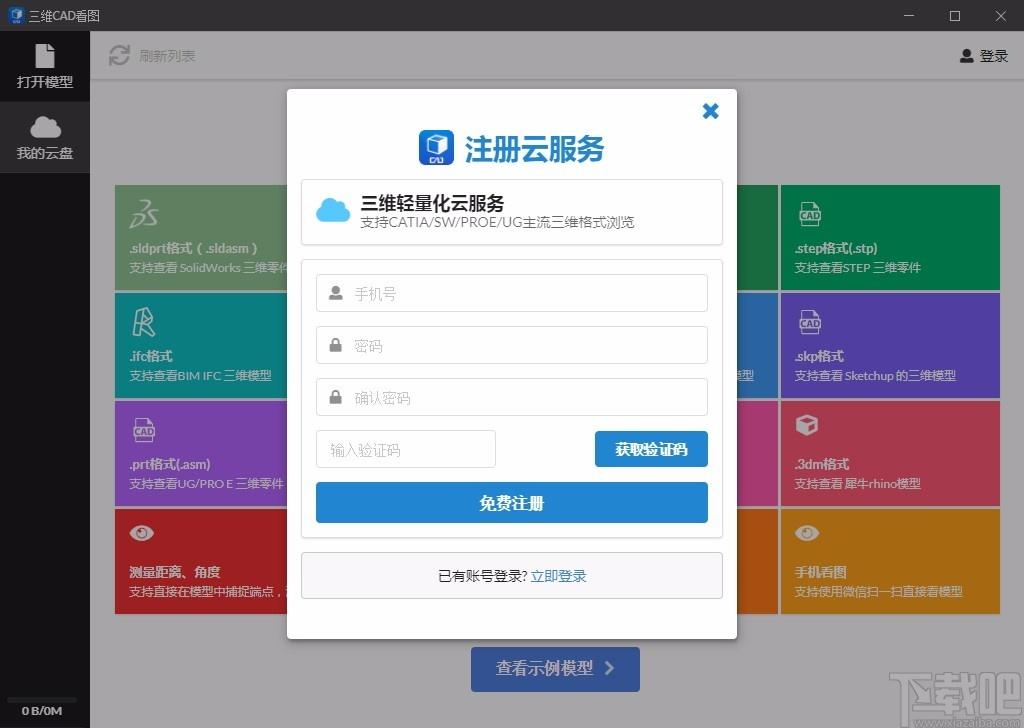
Task: Follow the 立即登录 link
Action: click(558, 576)
